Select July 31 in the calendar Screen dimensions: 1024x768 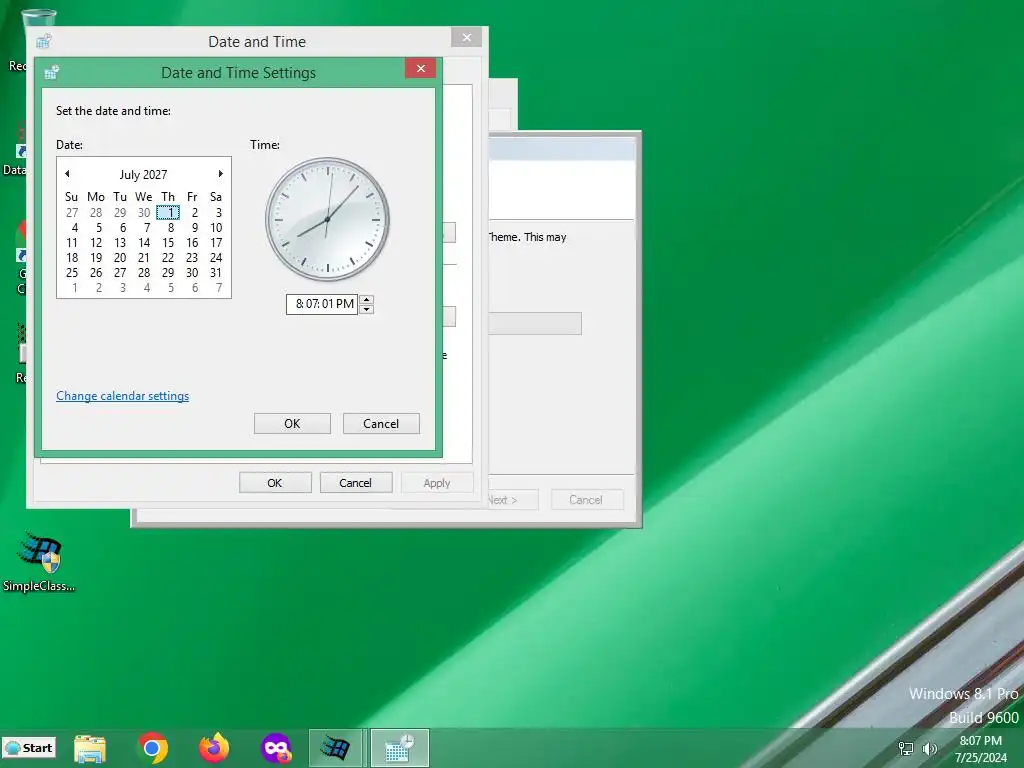216,272
